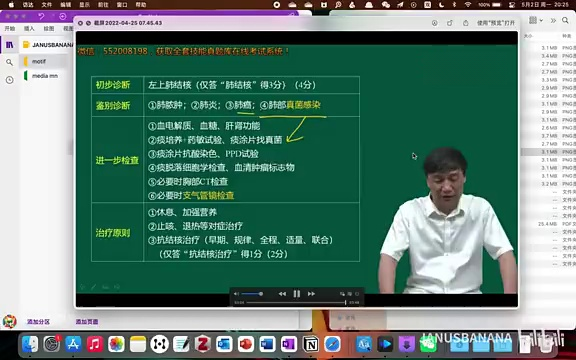The image size is (576, 360).
Task: Click Bluetooth icon in the menu bar
Action: (x=454, y=5)
